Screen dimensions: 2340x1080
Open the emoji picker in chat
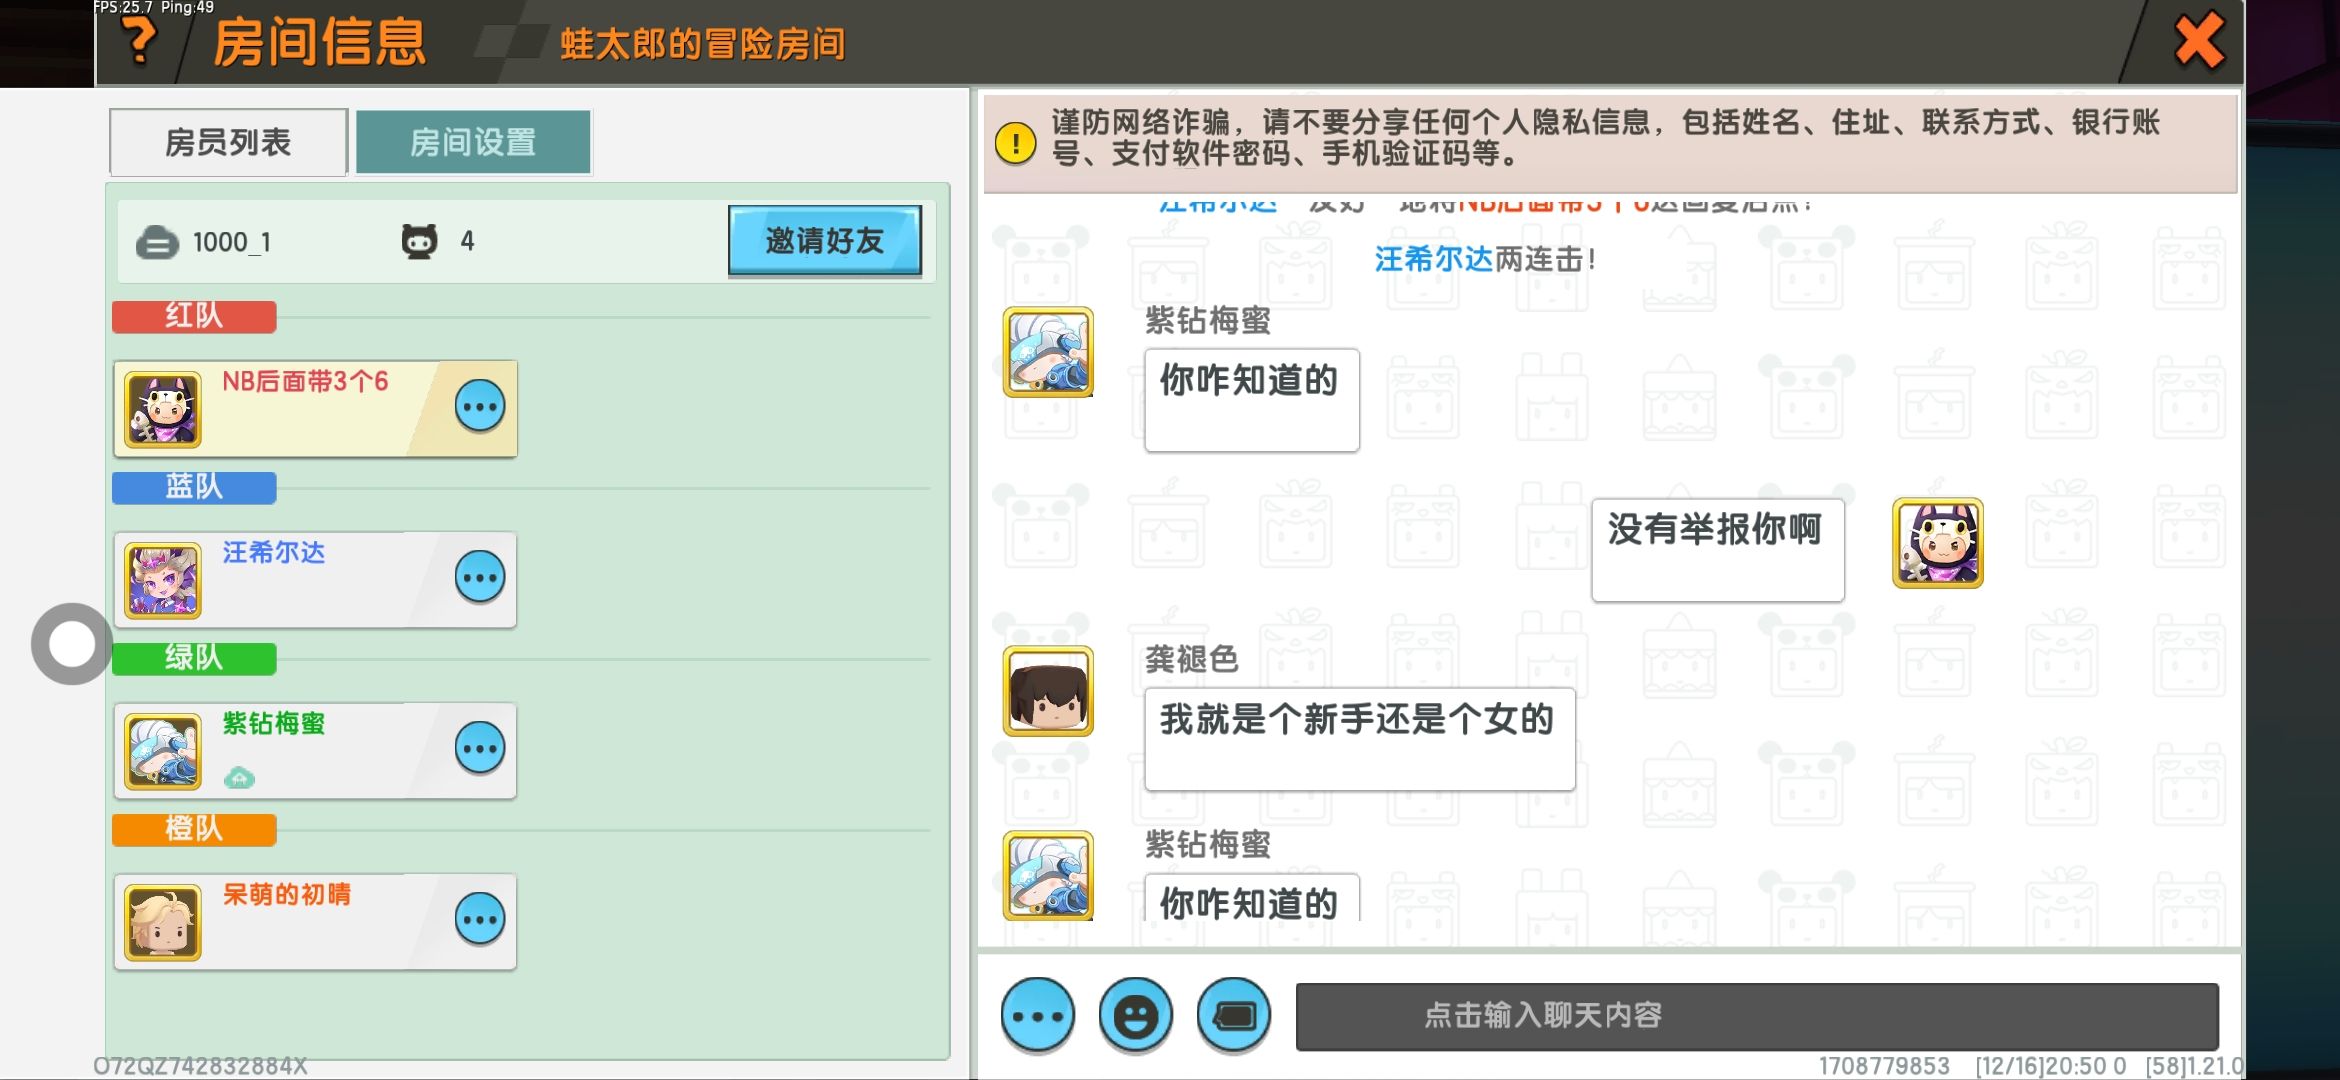[1135, 1016]
